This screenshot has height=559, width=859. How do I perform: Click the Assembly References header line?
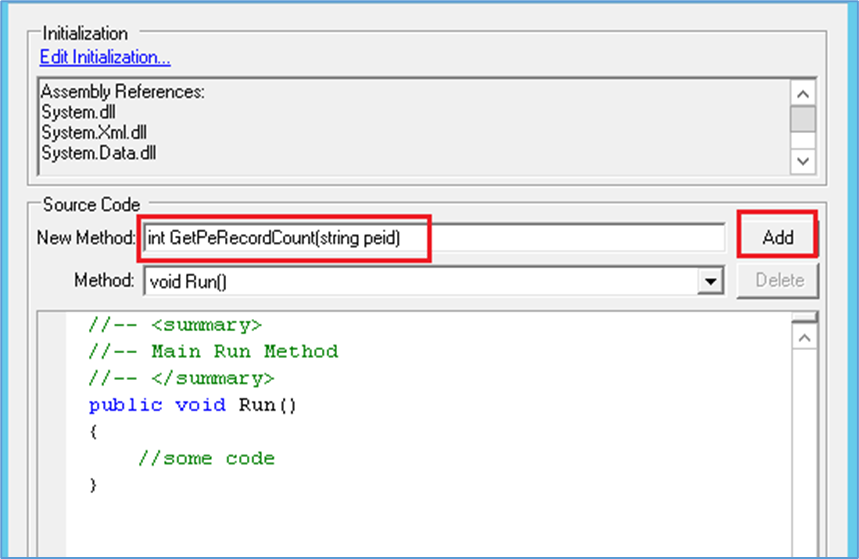(122, 92)
